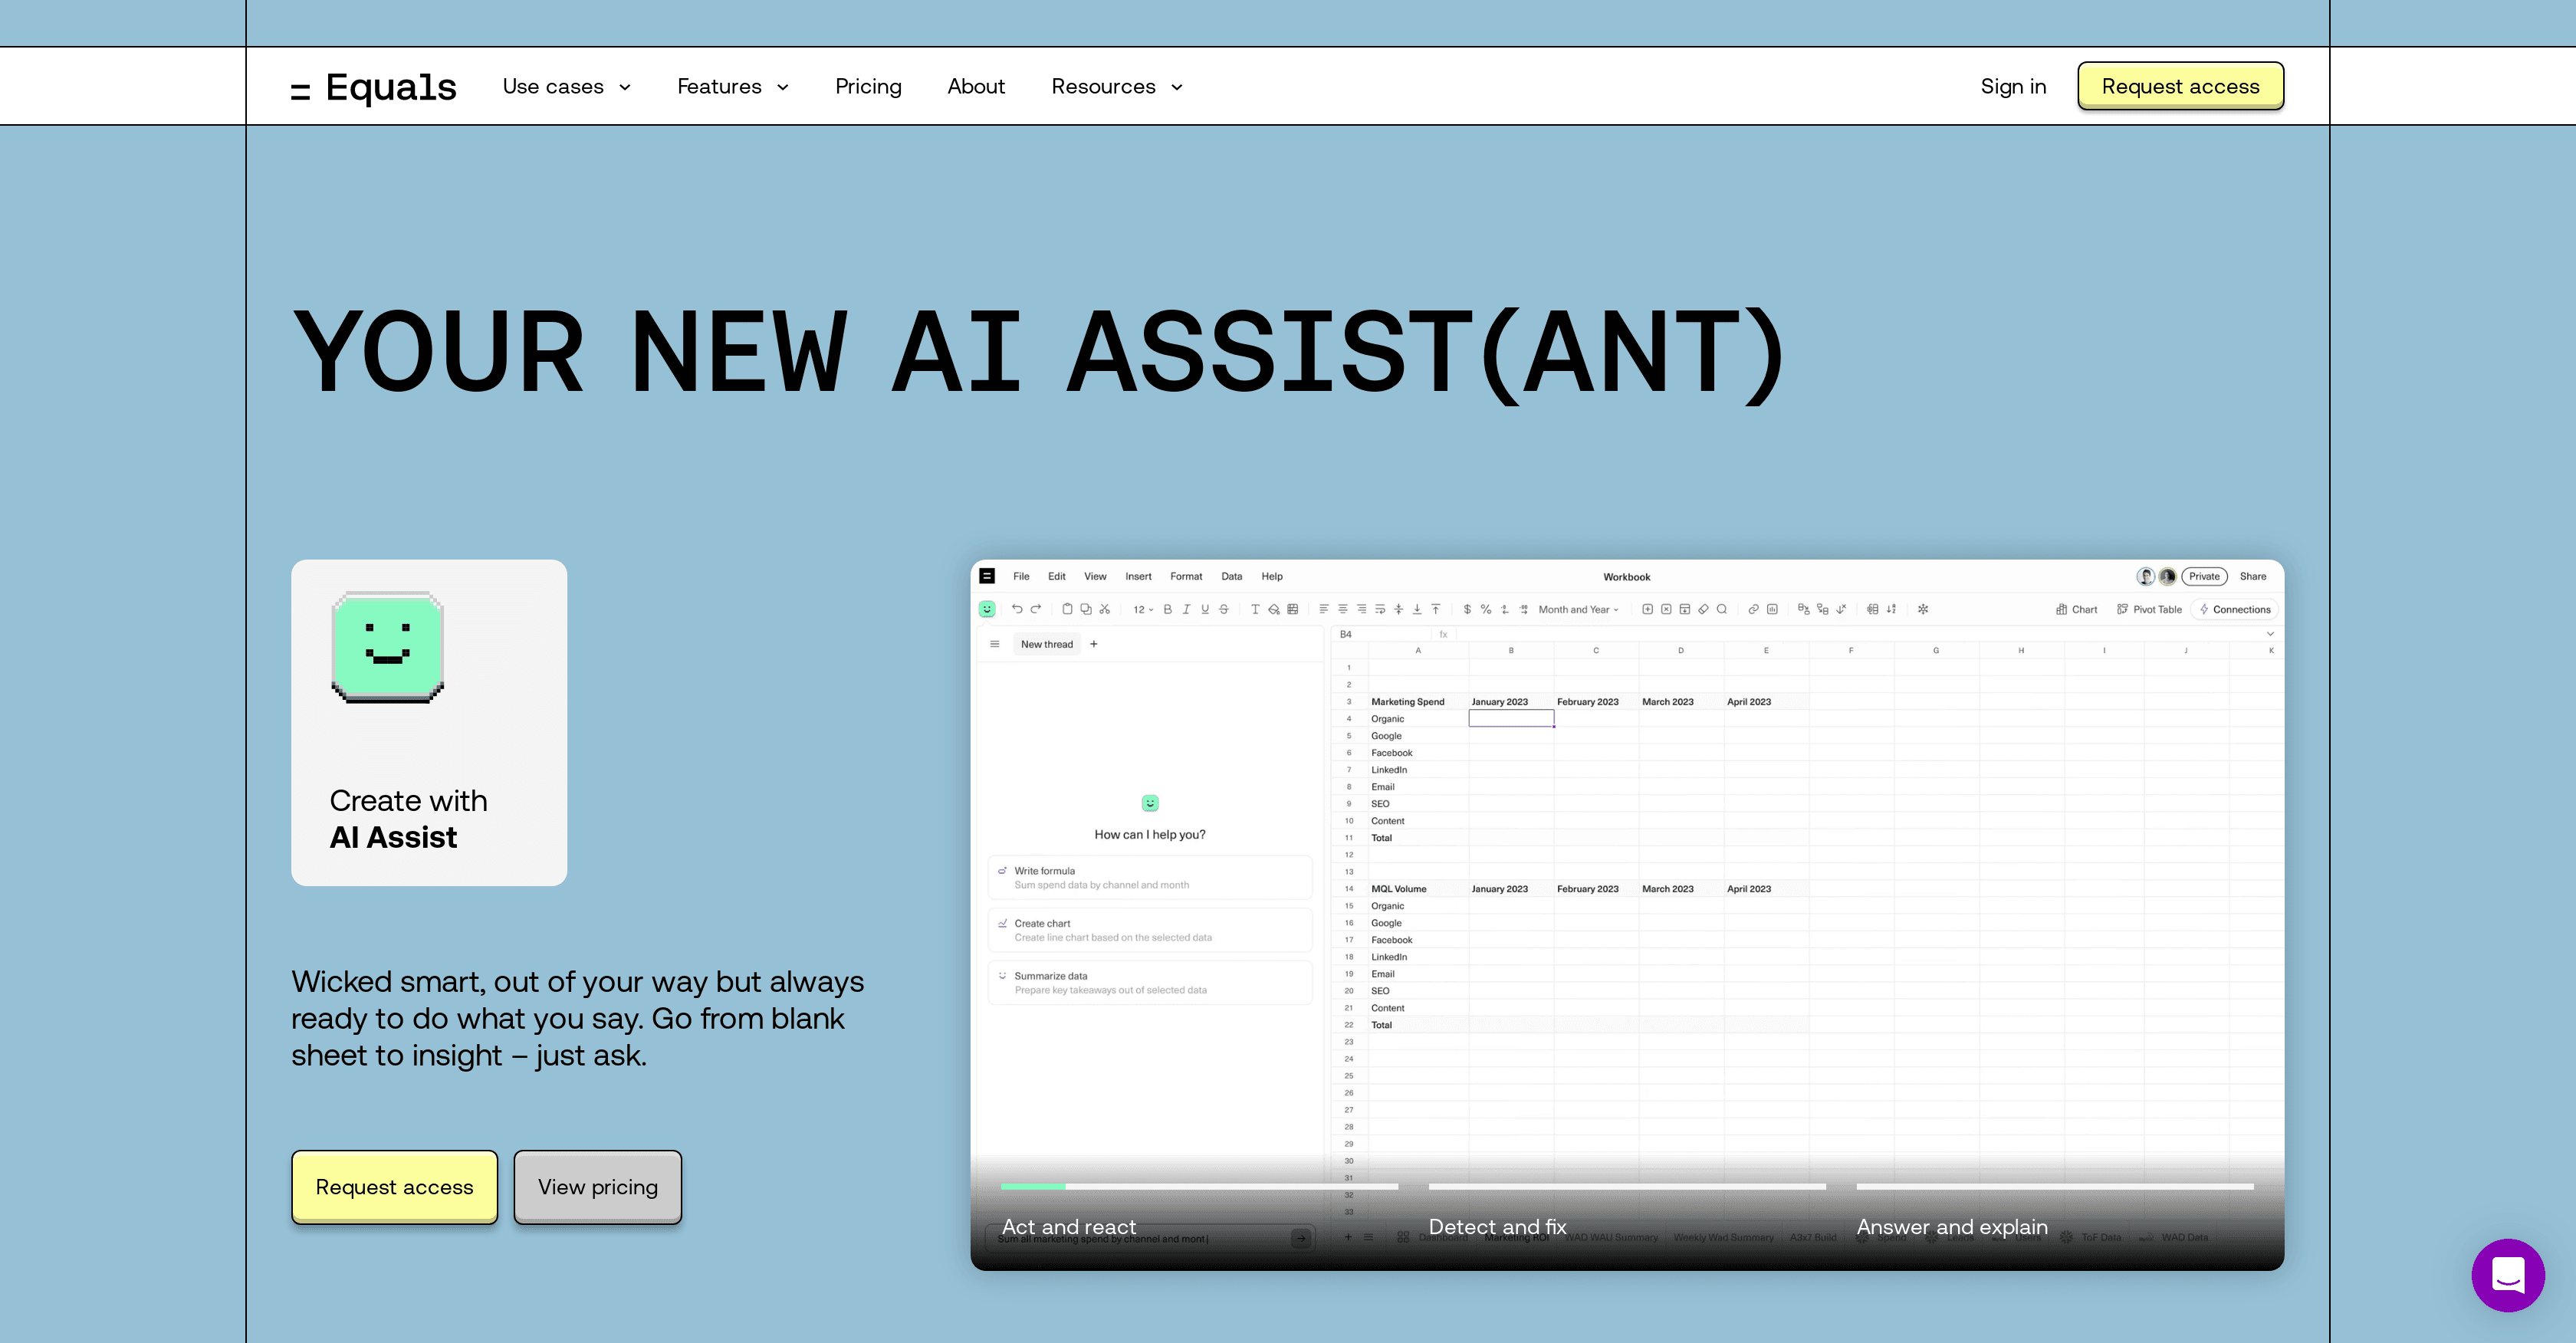Click the currency dollar format icon
This screenshot has height=1343, width=2576.
coord(1467,609)
